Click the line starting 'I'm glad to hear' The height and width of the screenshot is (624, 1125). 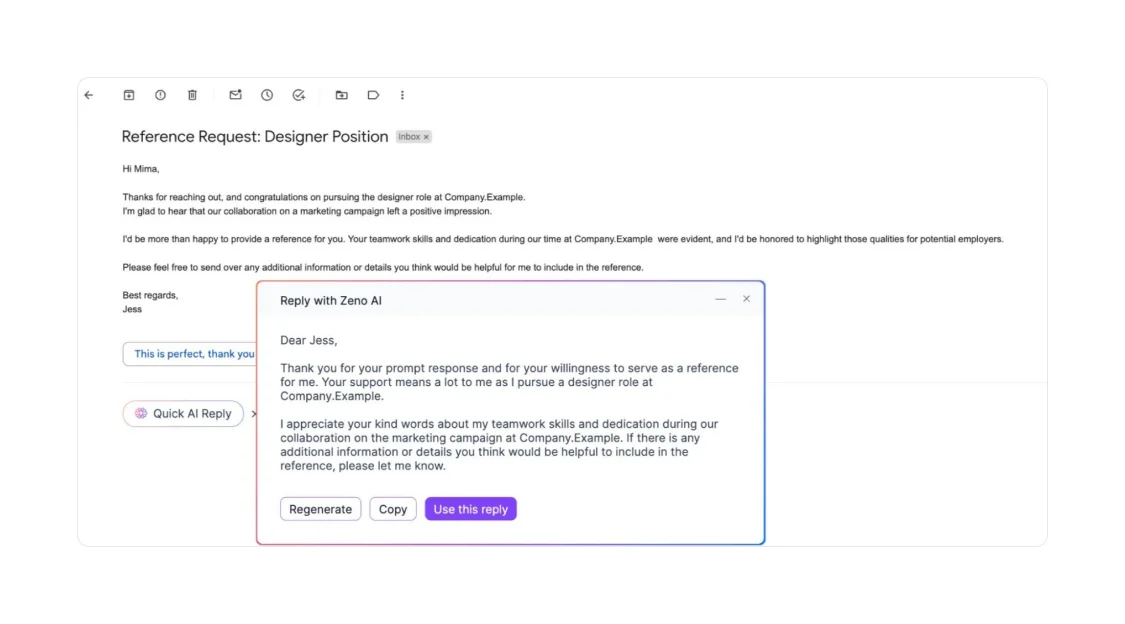307,212
